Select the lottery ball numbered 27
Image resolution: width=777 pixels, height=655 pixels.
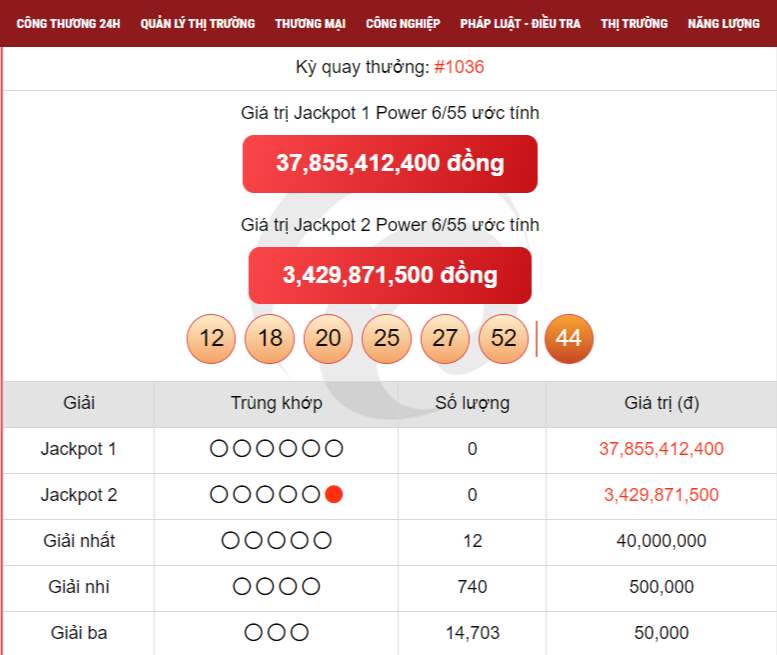coord(445,339)
